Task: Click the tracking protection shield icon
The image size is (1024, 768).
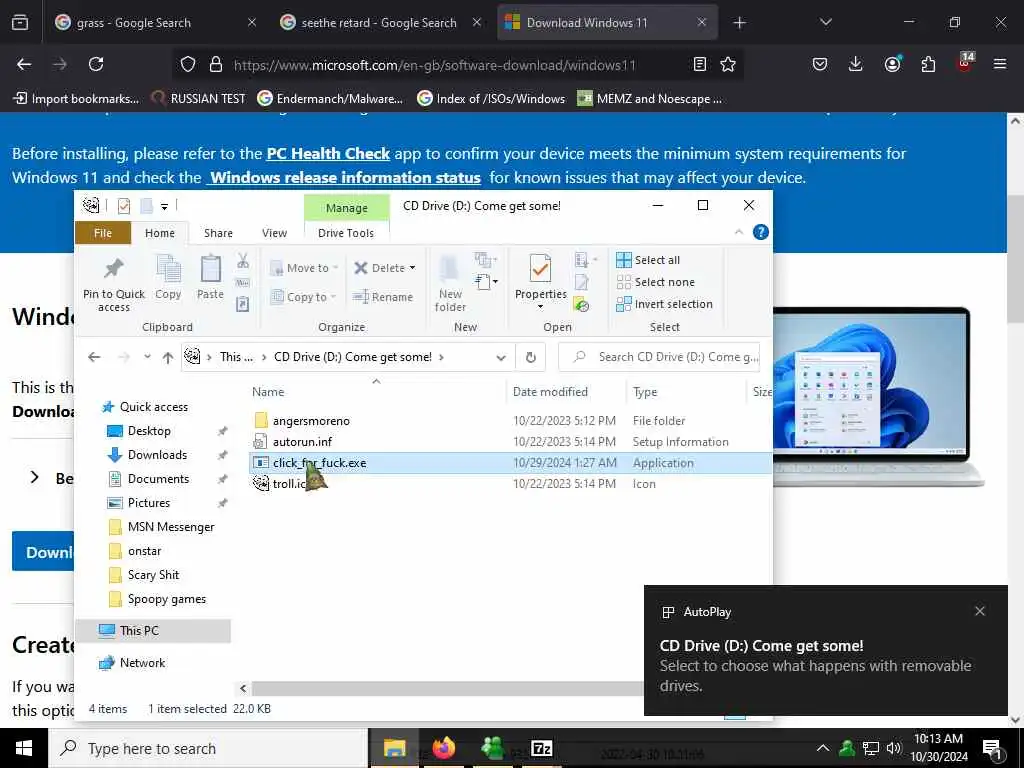Action: (x=188, y=64)
